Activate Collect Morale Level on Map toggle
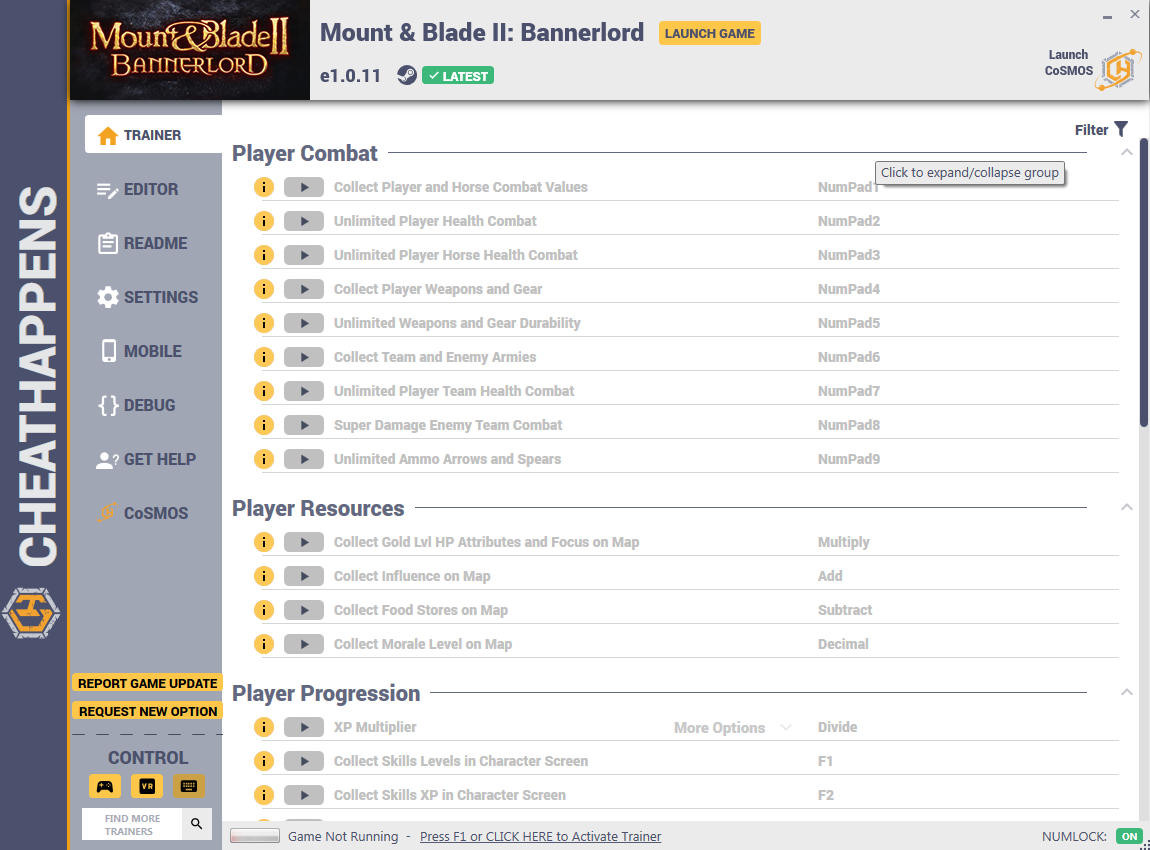 click(304, 644)
